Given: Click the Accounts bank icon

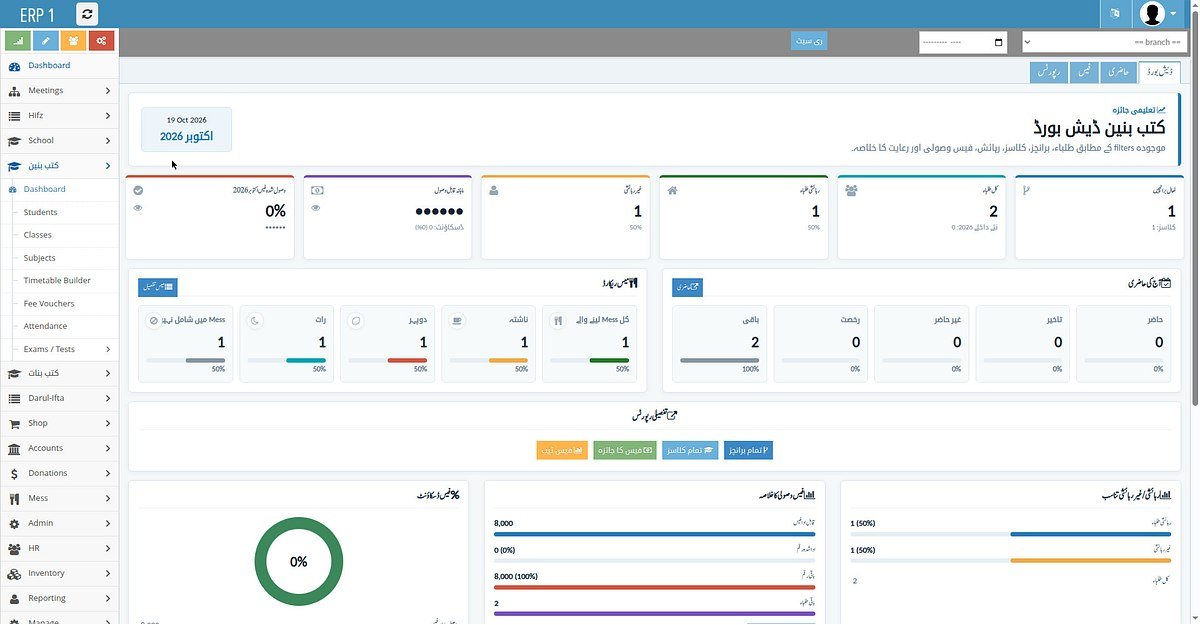Looking at the screenshot, I should [14, 448].
